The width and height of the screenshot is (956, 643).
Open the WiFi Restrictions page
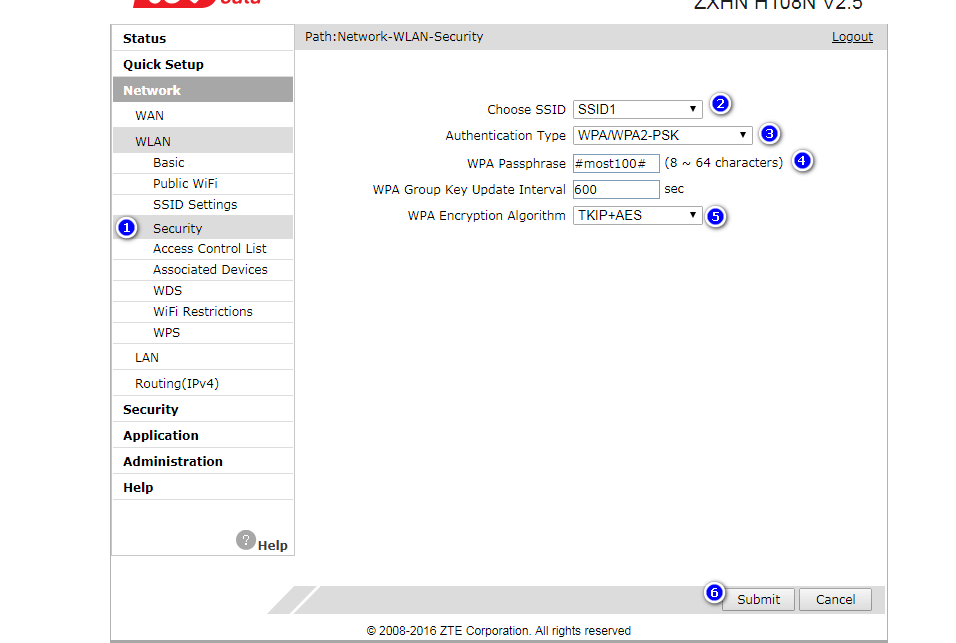pos(203,311)
